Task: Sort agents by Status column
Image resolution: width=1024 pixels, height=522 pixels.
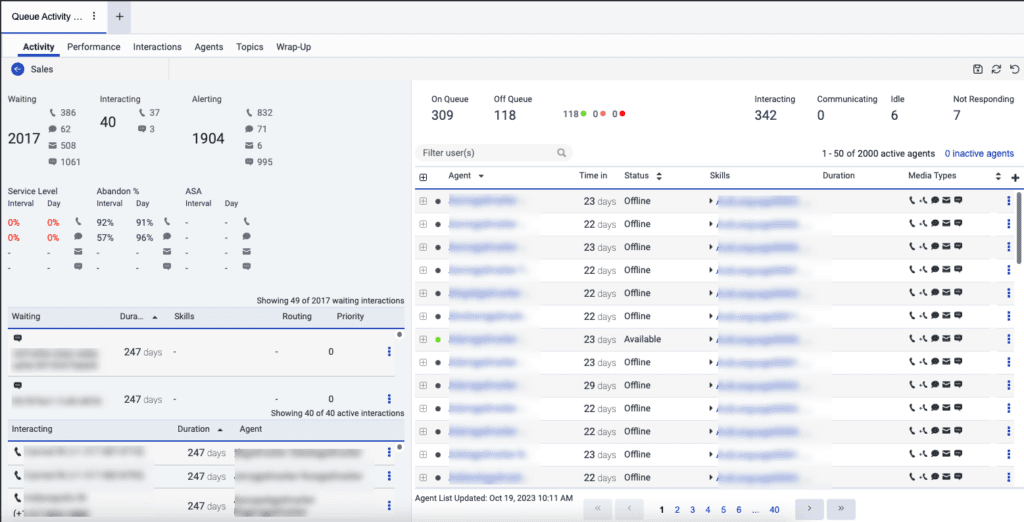Action: [x=659, y=176]
